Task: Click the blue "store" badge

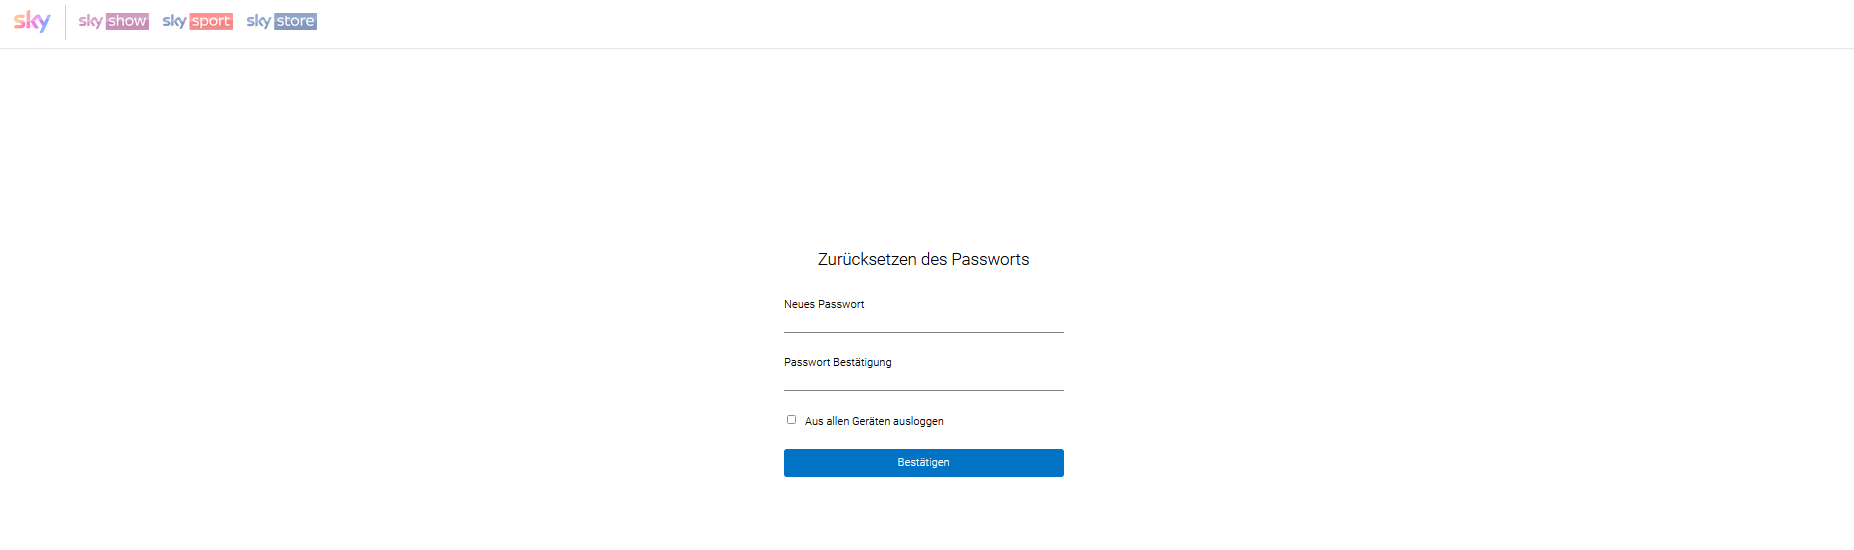Action: pos(295,21)
